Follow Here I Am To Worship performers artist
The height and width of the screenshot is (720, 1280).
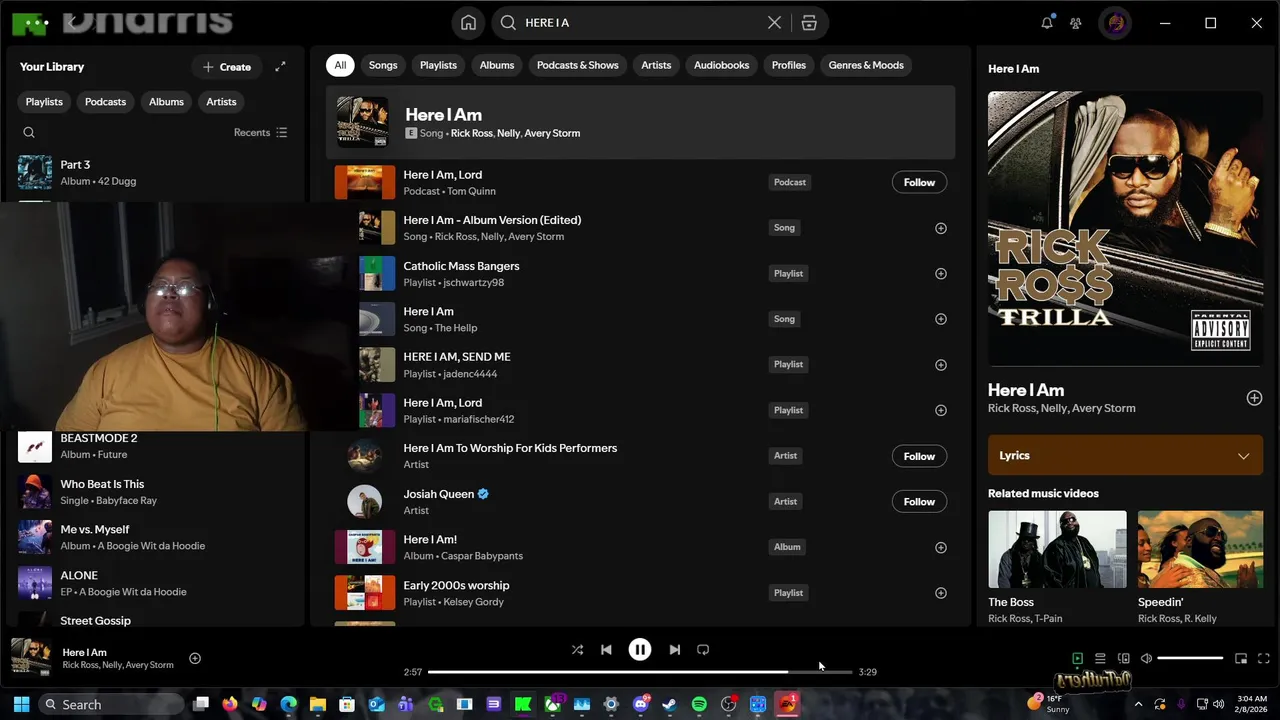coord(919,456)
